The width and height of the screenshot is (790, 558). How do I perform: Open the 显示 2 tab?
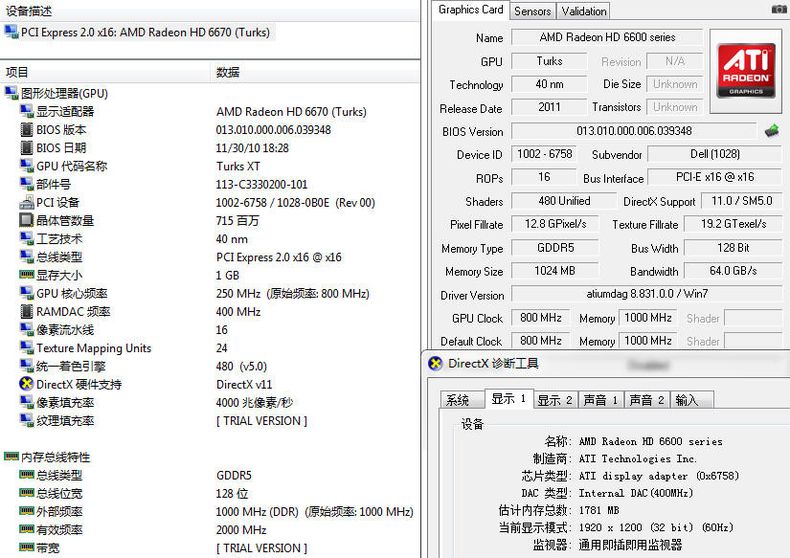pos(554,400)
